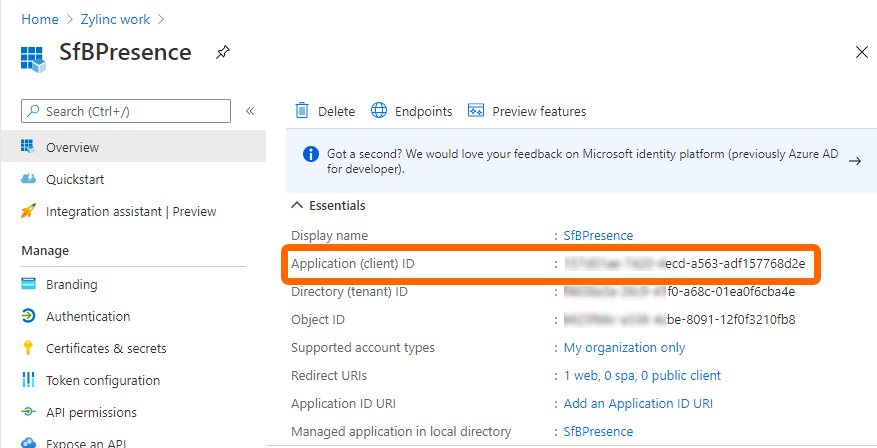Select the Directory (tenant) ID value

pos(680,291)
